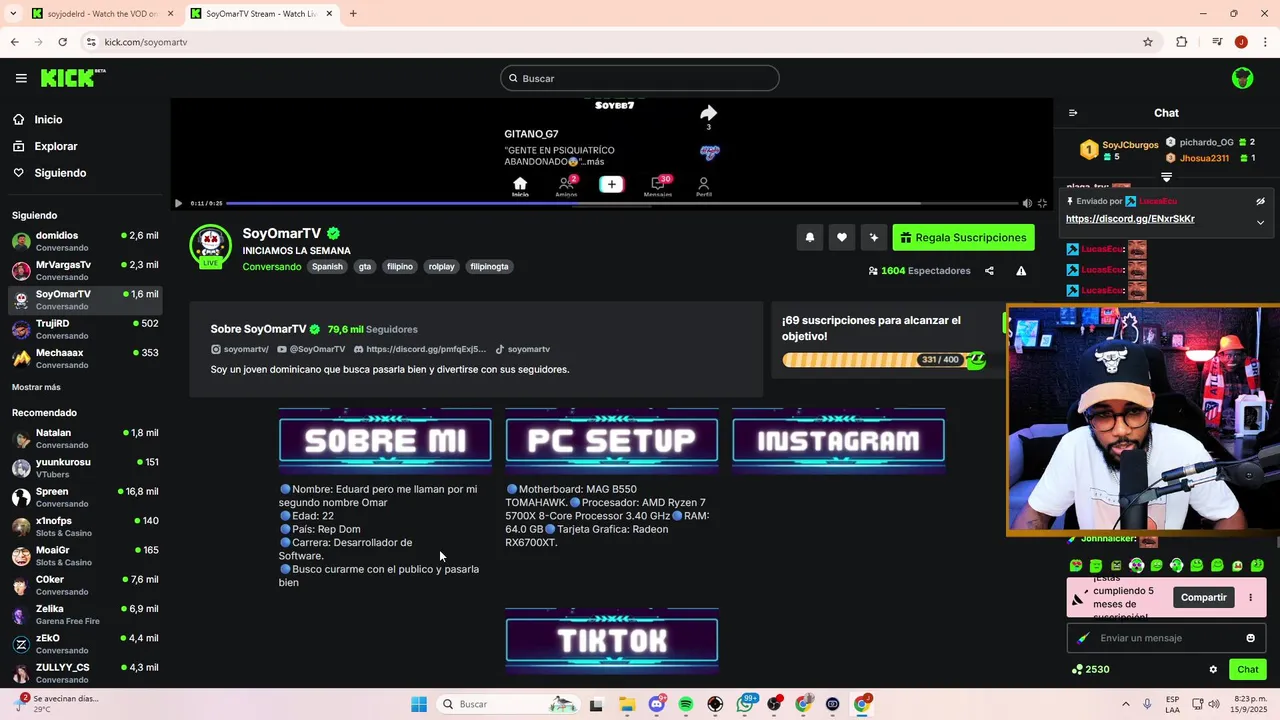Play the stream video
Viewport: 1280px width, 720px height.
[x=179, y=203]
